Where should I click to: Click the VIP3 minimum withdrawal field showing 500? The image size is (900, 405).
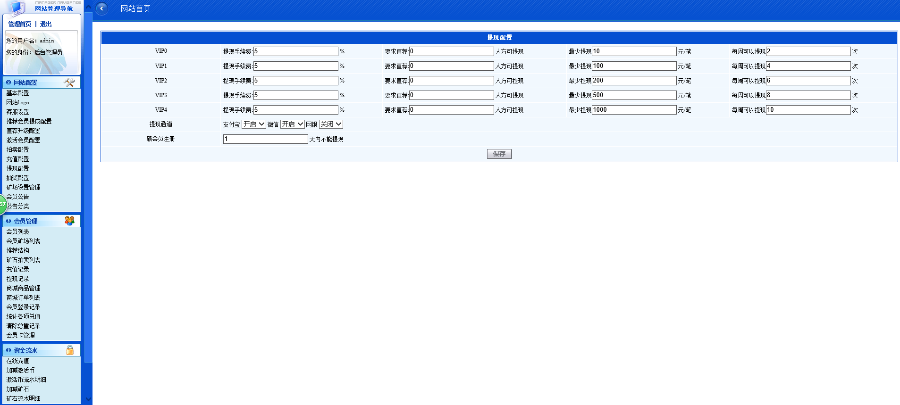pos(634,95)
